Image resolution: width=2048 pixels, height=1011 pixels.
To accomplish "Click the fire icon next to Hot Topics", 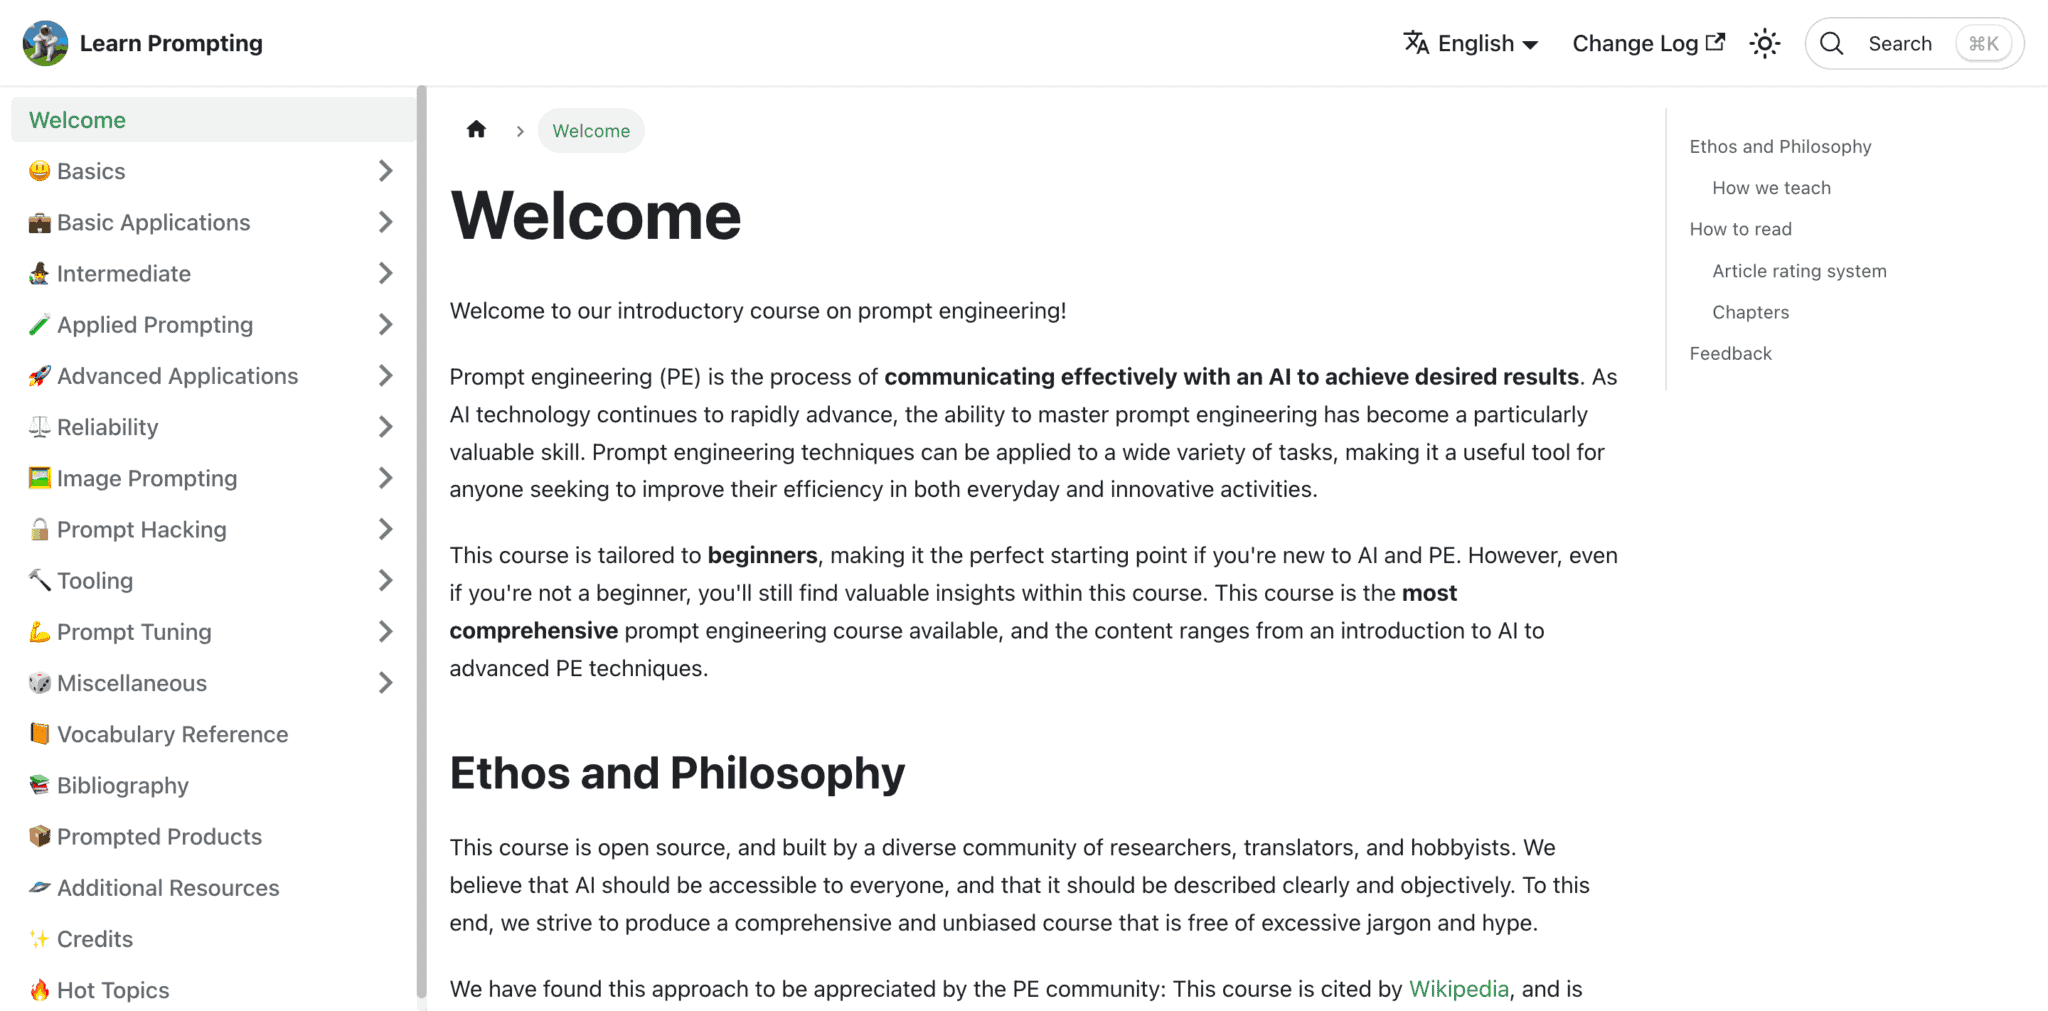I will coord(39,990).
